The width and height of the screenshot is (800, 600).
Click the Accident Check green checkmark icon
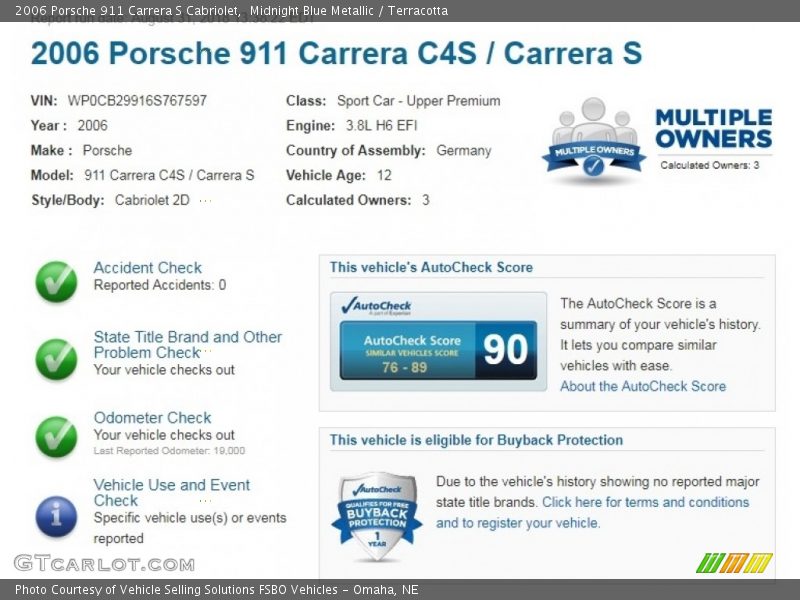point(56,282)
